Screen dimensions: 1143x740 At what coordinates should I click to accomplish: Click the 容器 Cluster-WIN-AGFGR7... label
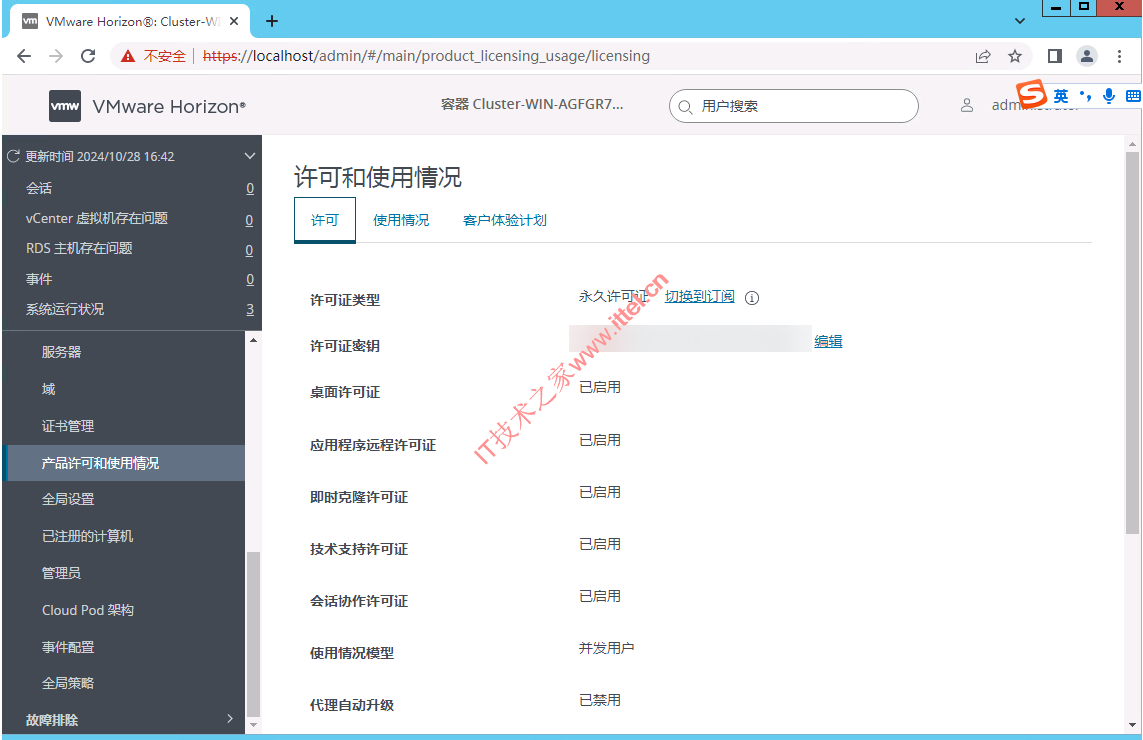(532, 104)
